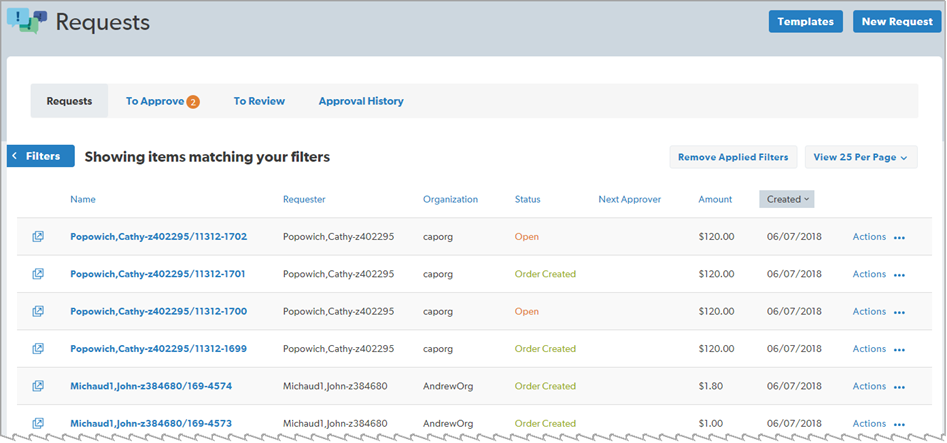The height and width of the screenshot is (443, 947).
Task: Click the ellipsis icon for request 11312-1702
Action: click(x=899, y=238)
